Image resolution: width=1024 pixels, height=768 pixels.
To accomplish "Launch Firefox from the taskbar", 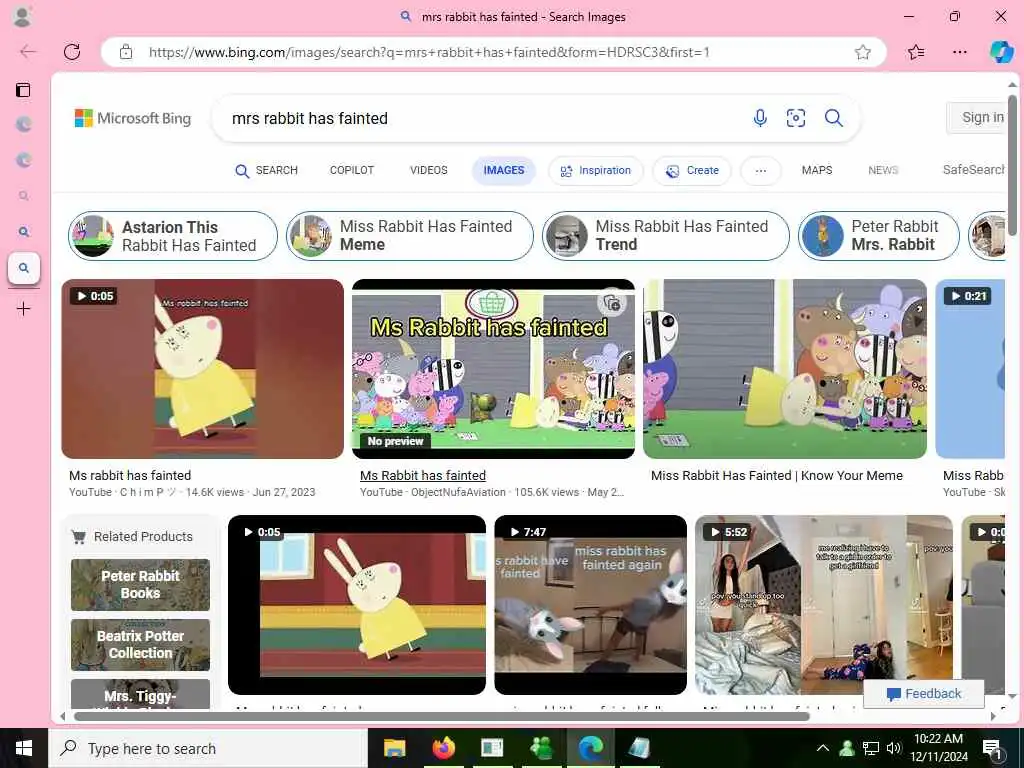I will (443, 748).
